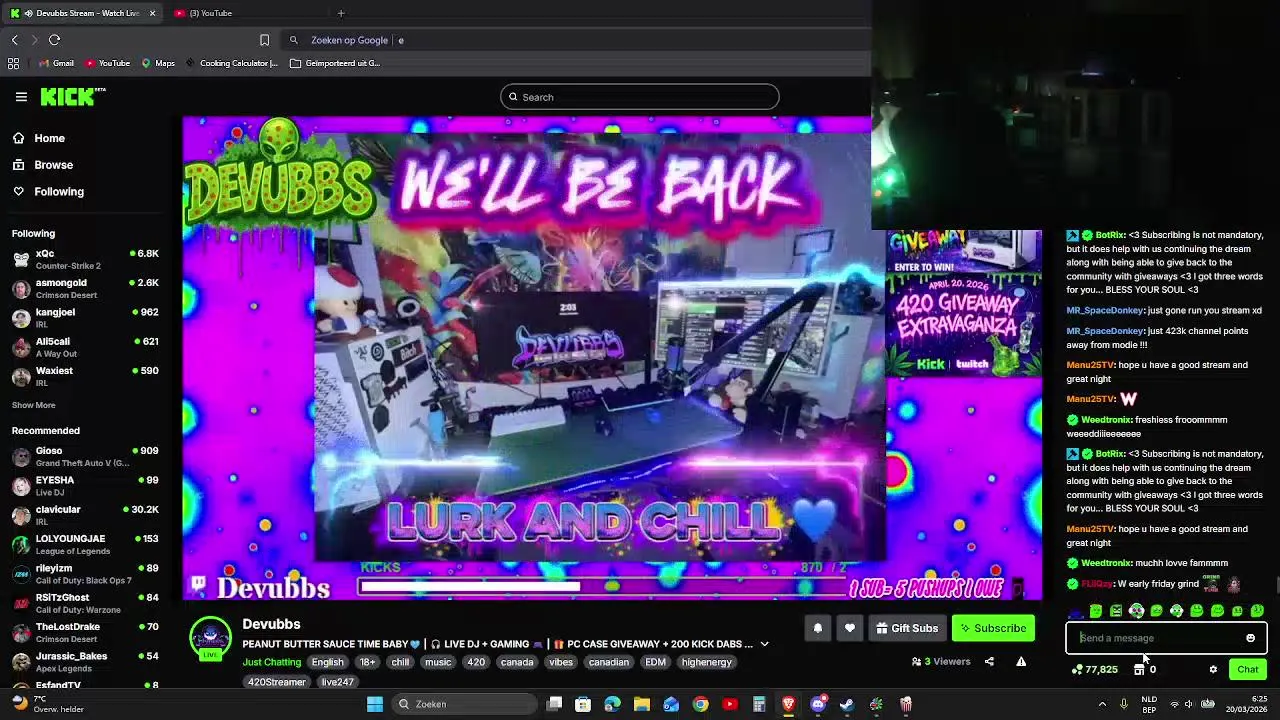Screen dimensions: 1280x720
Task: Open the Kick hamburger sidebar menu
Action: tap(21, 97)
